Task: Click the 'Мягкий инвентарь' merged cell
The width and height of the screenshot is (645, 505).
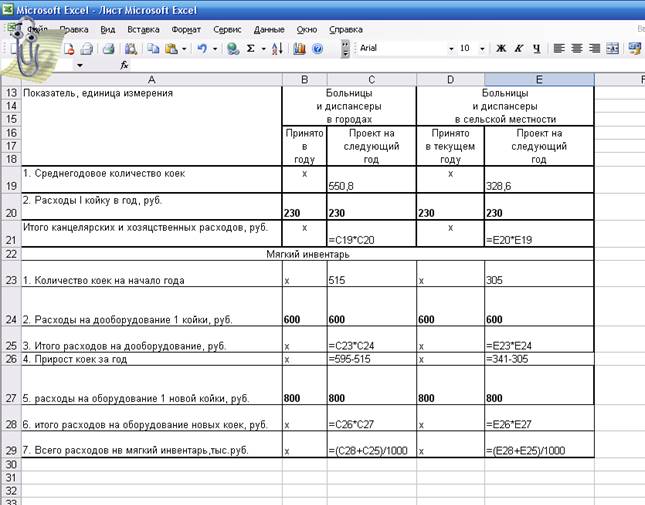Action: click(308, 254)
